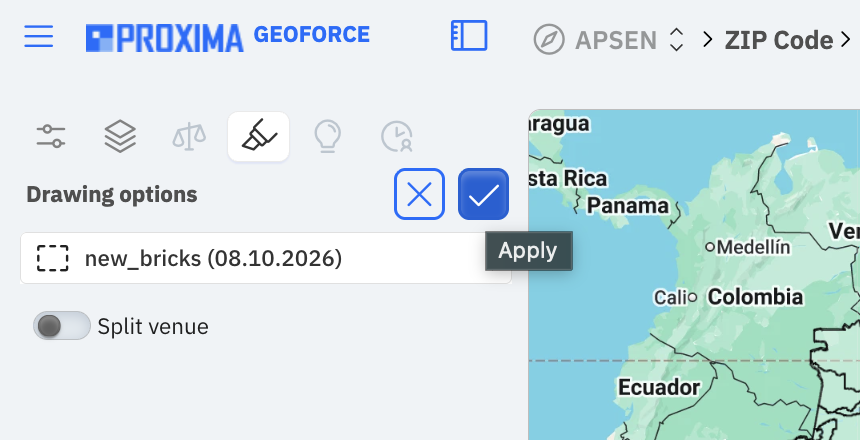Click the Medellín city marker on map
The image size is (860, 440).
tap(710, 247)
